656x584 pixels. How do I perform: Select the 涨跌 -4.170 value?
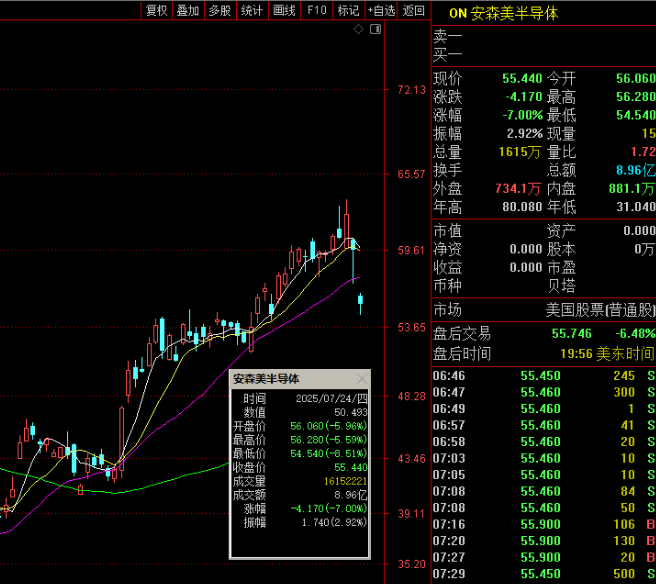[524, 97]
